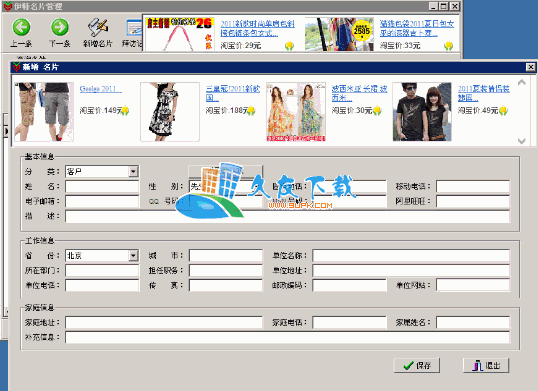The image size is (538, 391).
Task: Open the 29元 handbag ad thumbnail
Action: pos(180,34)
